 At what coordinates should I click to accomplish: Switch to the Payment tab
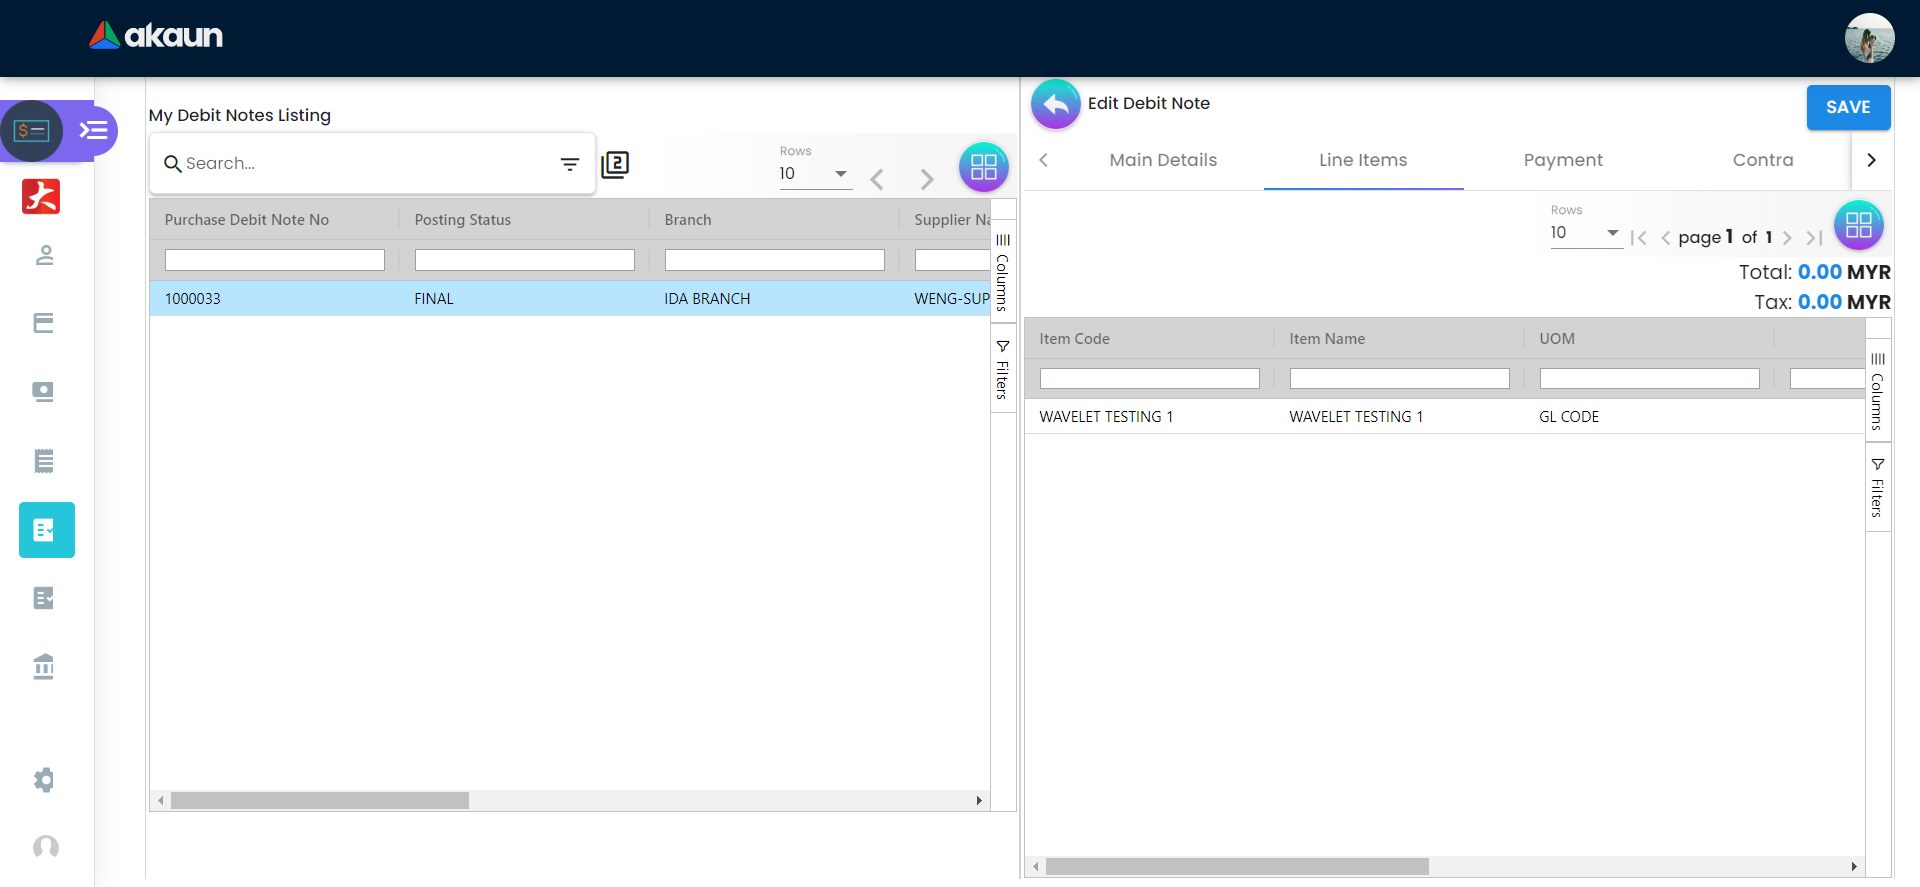pos(1562,160)
